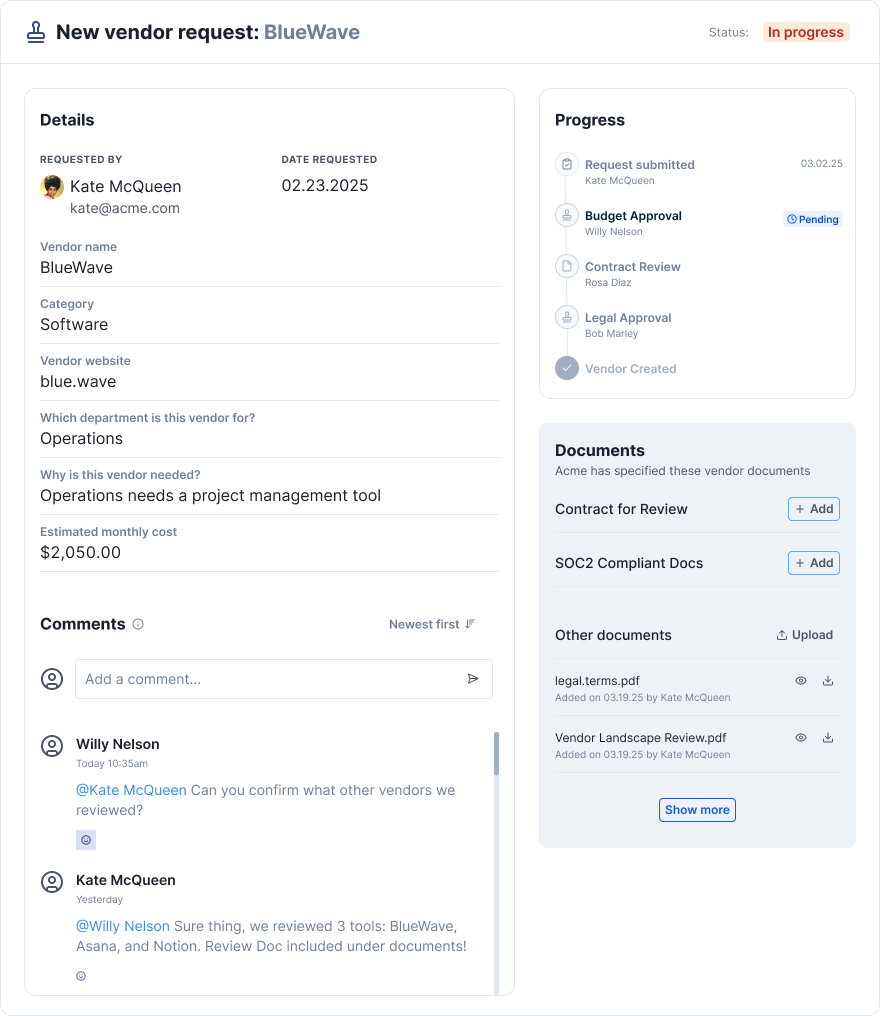880x1016 pixels.
Task: Click the Vendor Created checkmark icon
Action: point(567,368)
